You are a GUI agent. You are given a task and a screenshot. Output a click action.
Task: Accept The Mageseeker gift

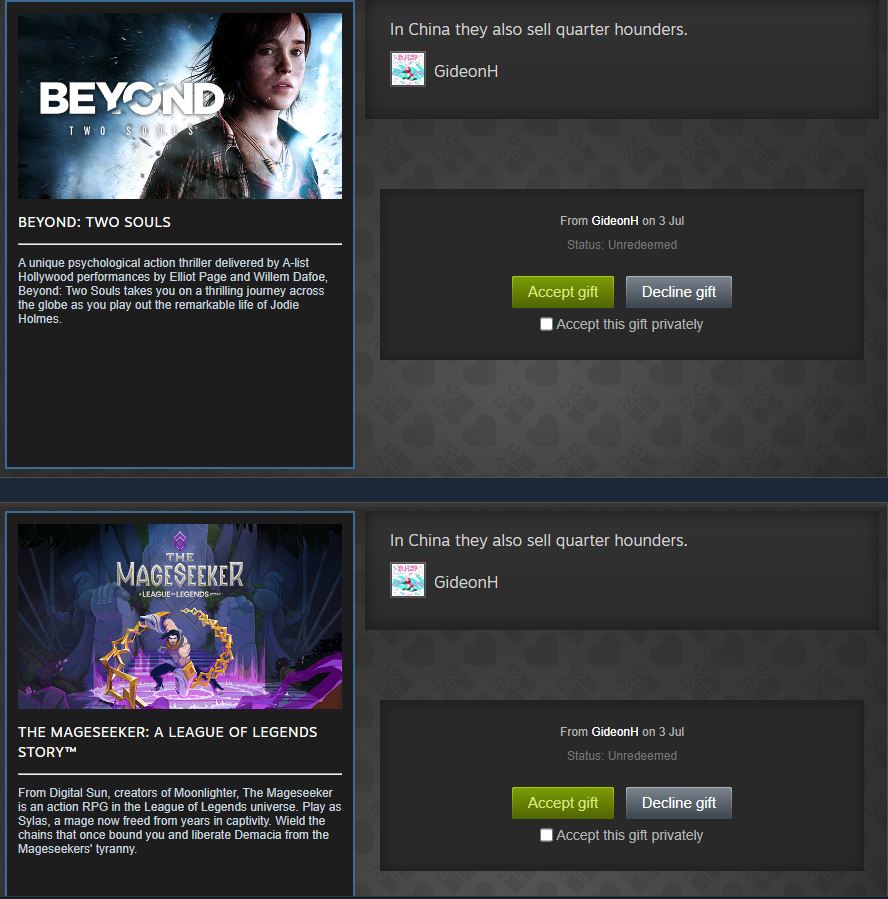click(562, 803)
